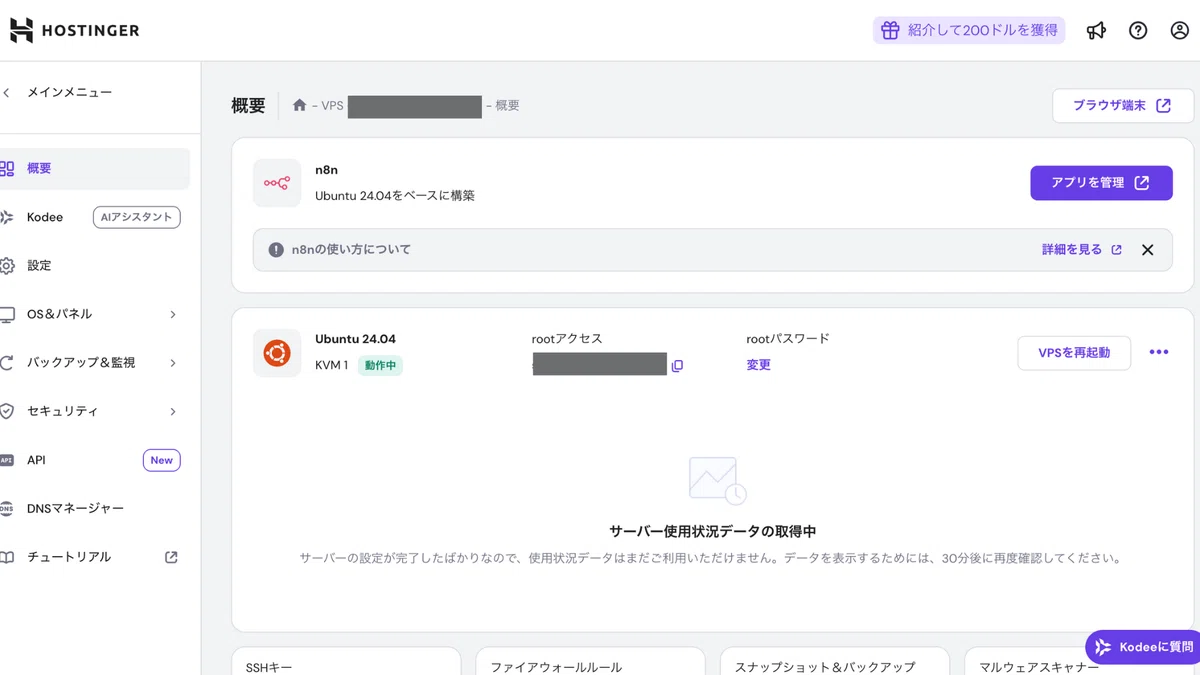
Task: Click the DNS sidebar icon
Action: (6, 508)
